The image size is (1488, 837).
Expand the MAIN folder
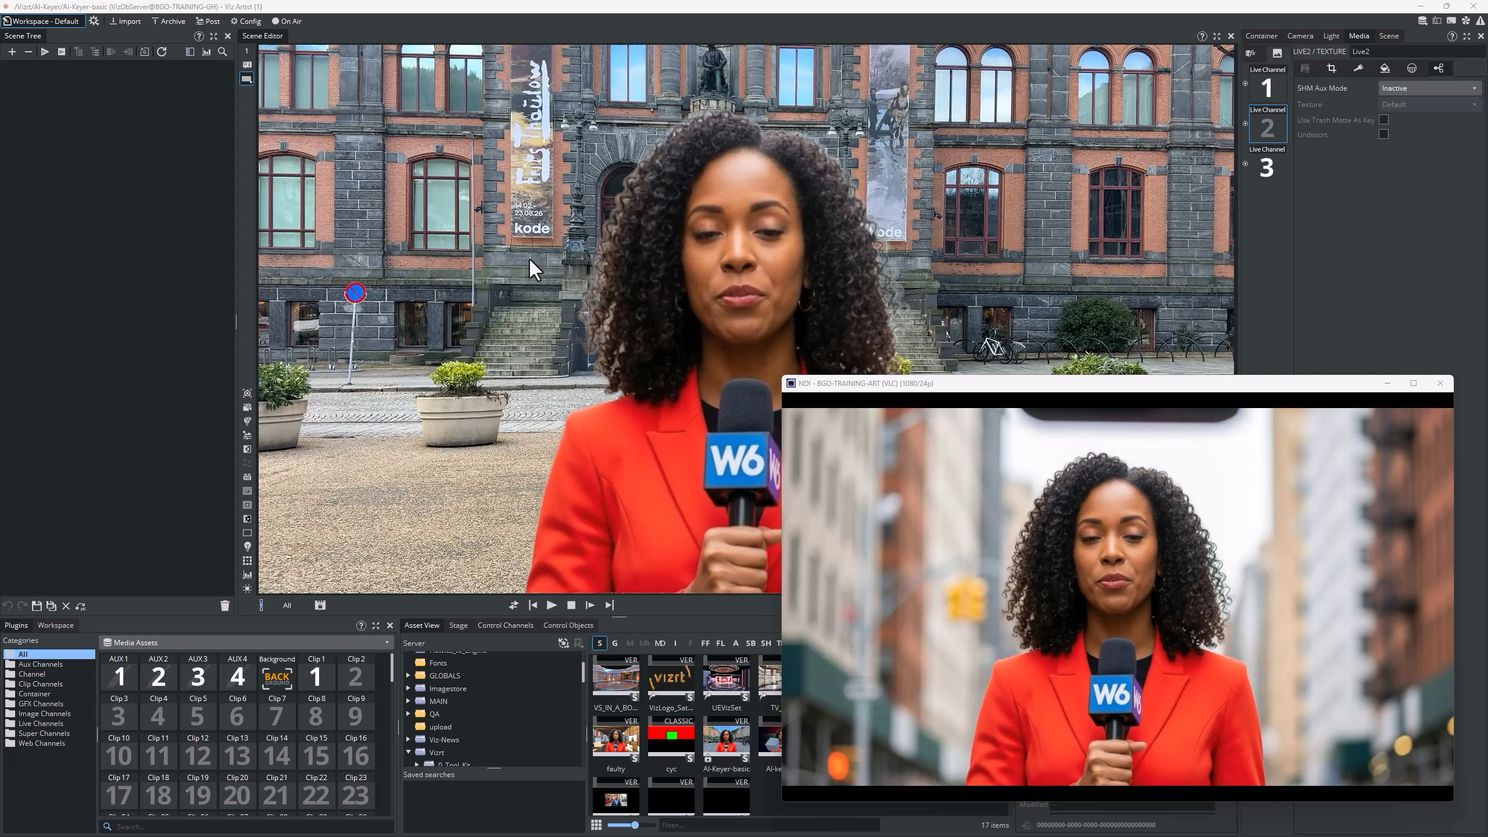click(x=408, y=701)
